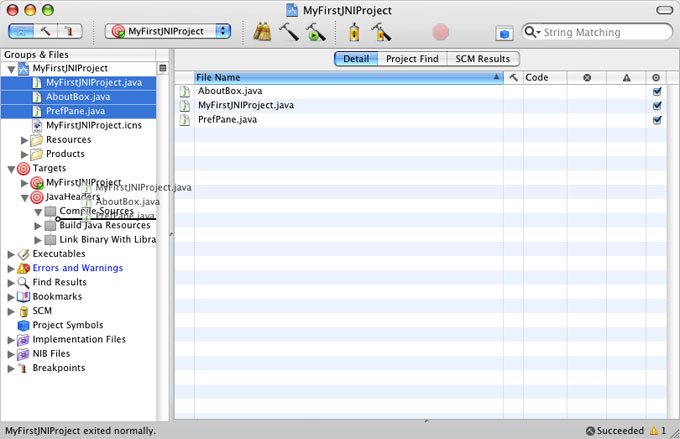Uncheck target checkbox for MyFirstJNIProject.java
Screen dimensions: 680x439
click(x=657, y=106)
